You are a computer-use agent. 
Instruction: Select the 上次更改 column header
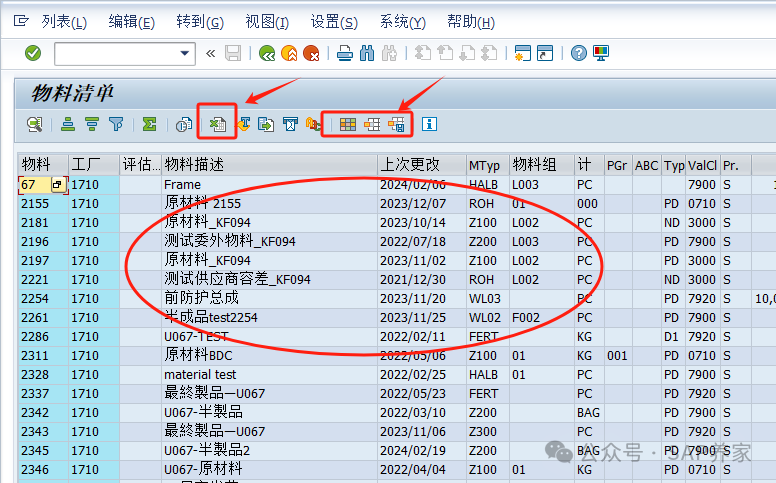[x=422, y=164]
